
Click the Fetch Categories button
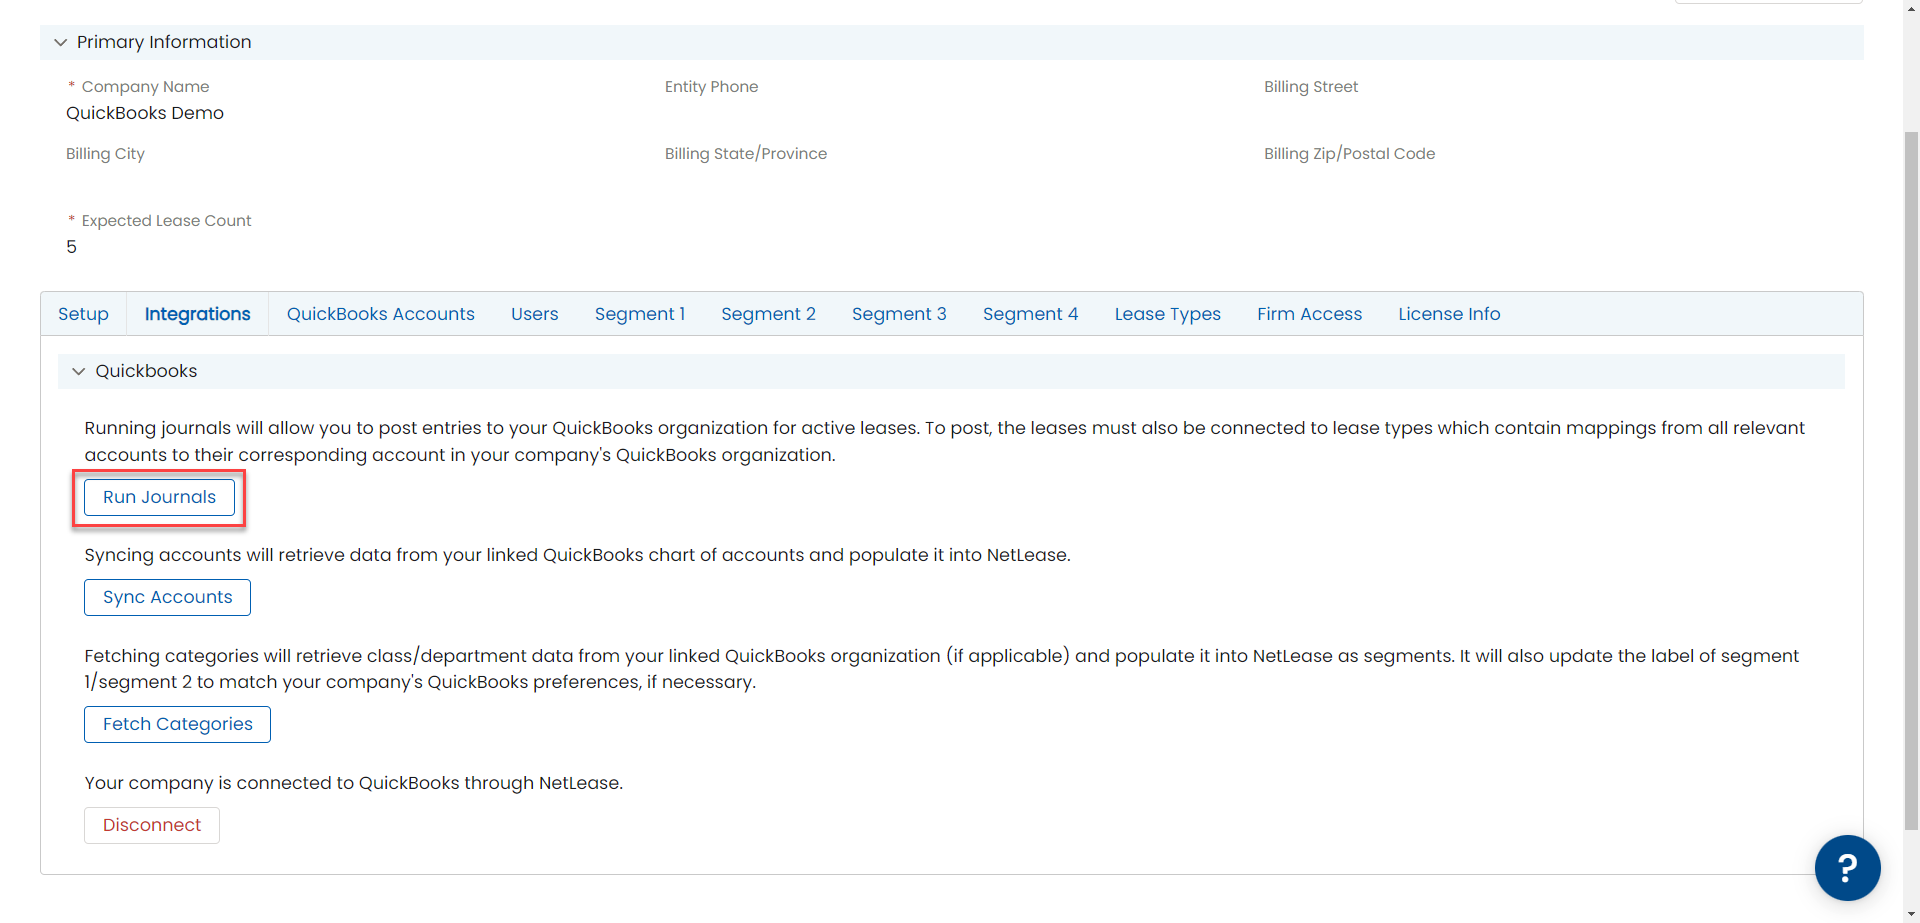[178, 724]
